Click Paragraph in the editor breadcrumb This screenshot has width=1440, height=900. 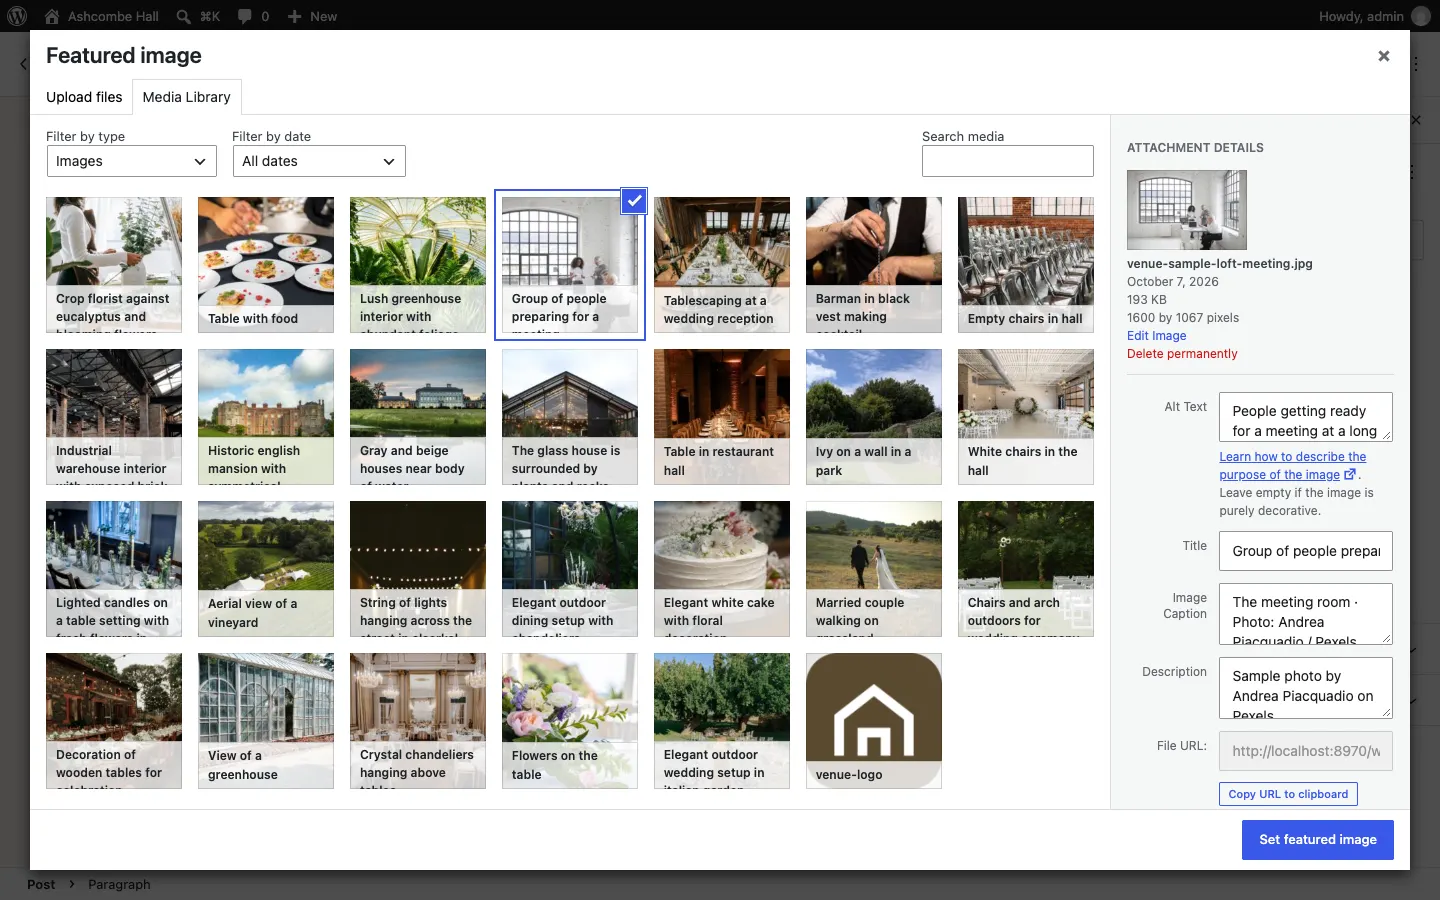[x=119, y=884]
